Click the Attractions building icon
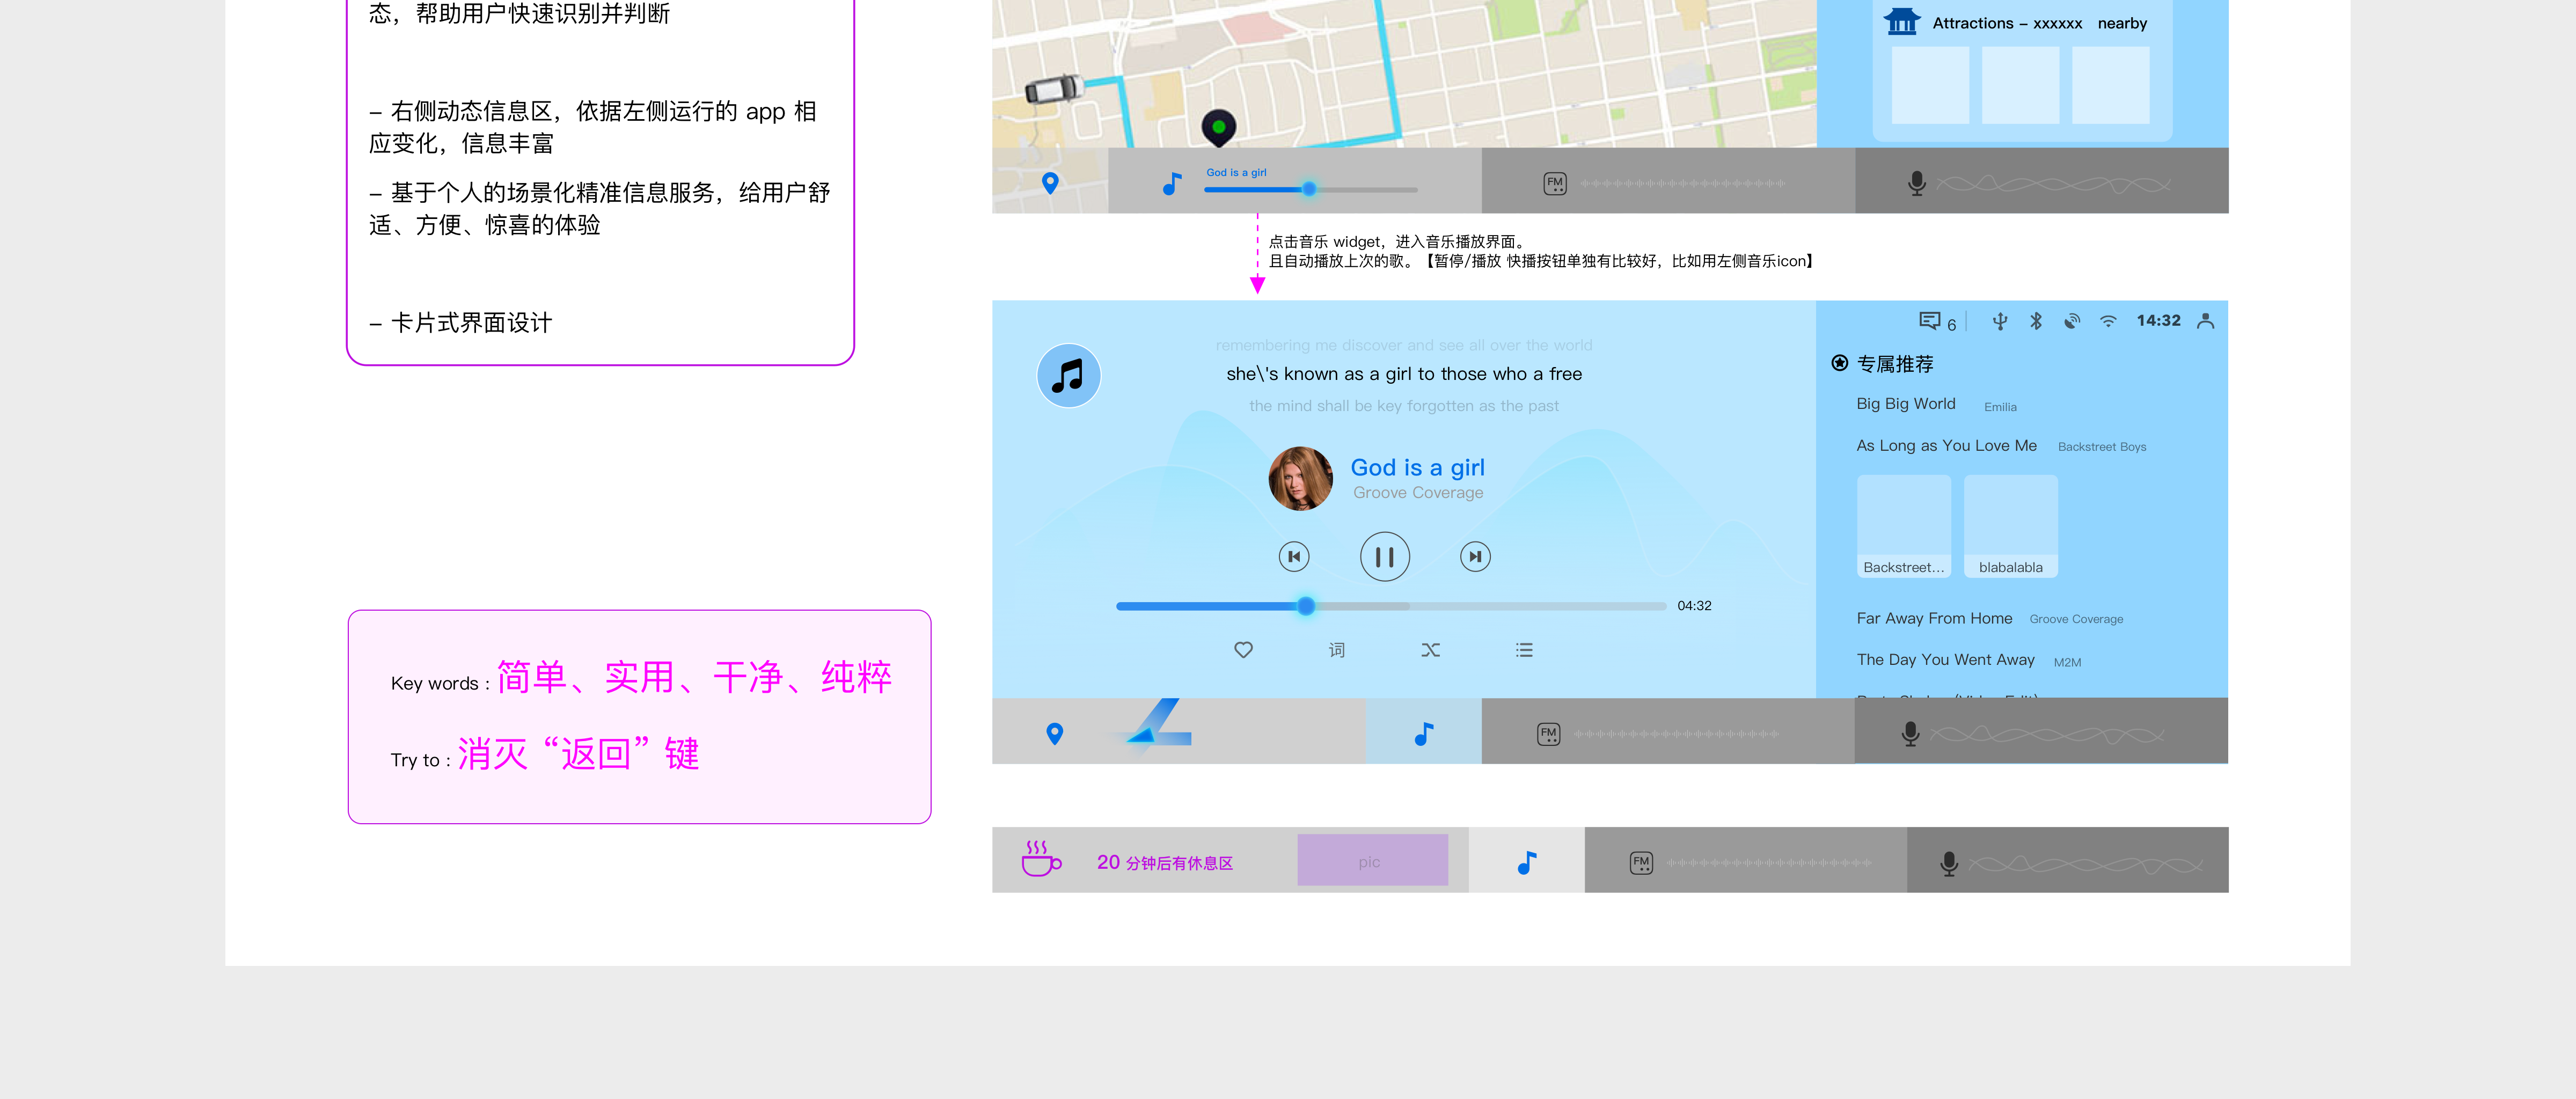Image resolution: width=2576 pixels, height=1099 pixels. (x=1902, y=21)
